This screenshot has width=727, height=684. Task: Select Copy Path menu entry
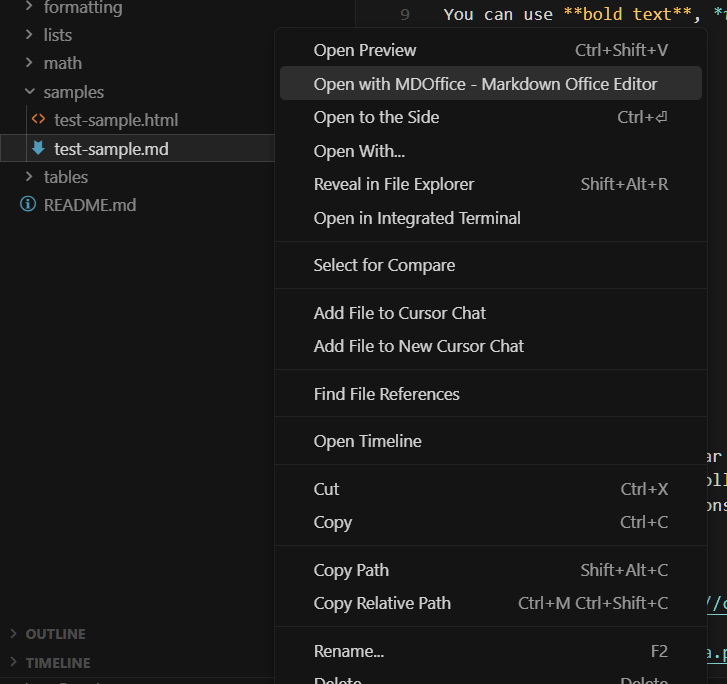click(491, 570)
